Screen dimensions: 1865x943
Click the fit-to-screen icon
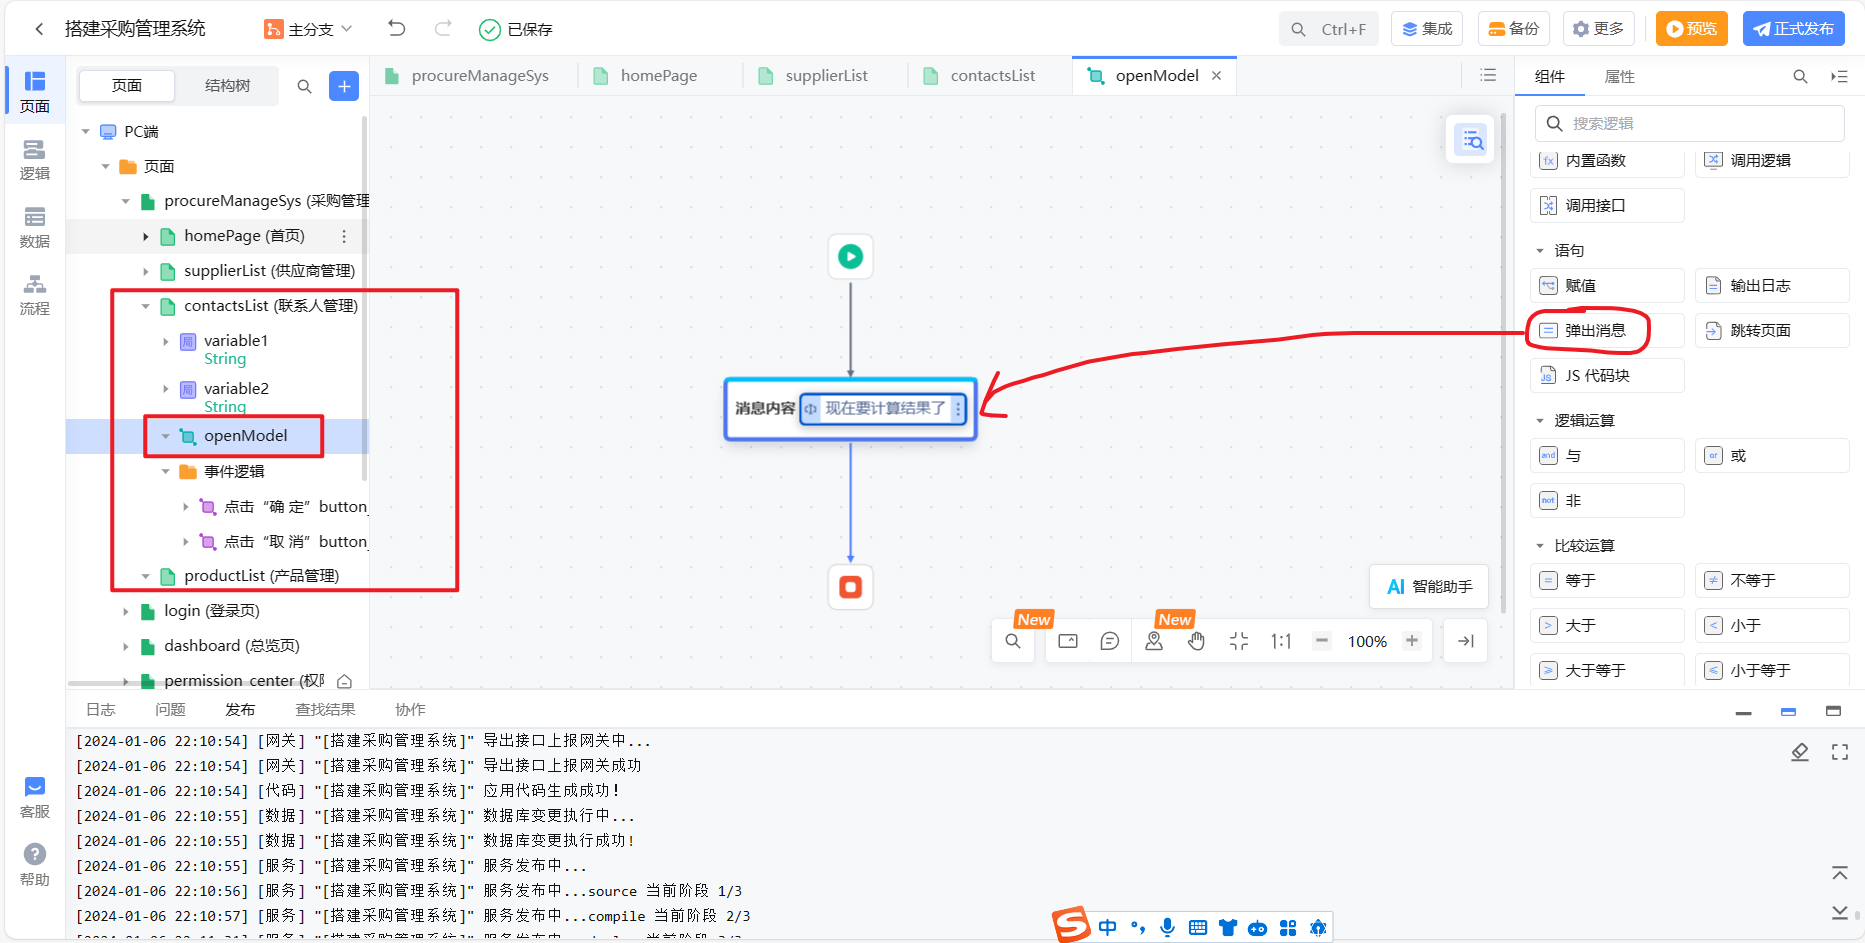coord(1239,642)
